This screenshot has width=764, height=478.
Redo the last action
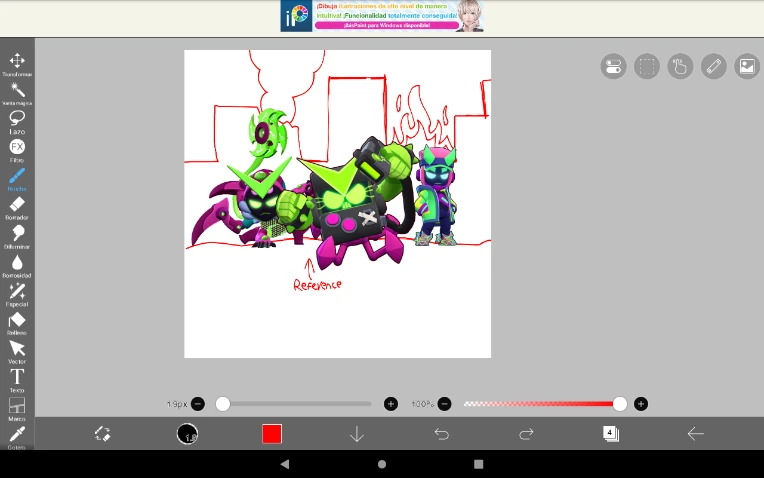tap(526, 434)
